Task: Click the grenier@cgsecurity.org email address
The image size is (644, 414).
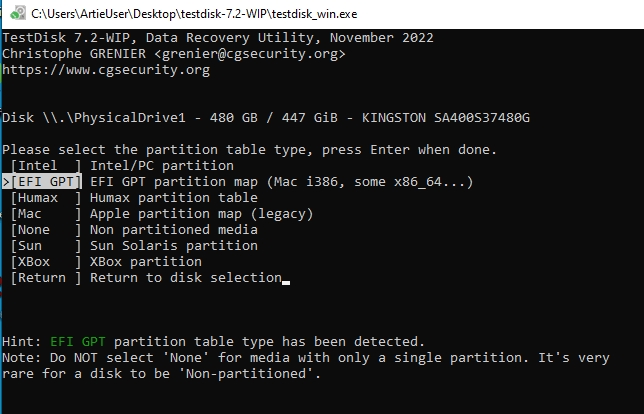Action: (250, 54)
